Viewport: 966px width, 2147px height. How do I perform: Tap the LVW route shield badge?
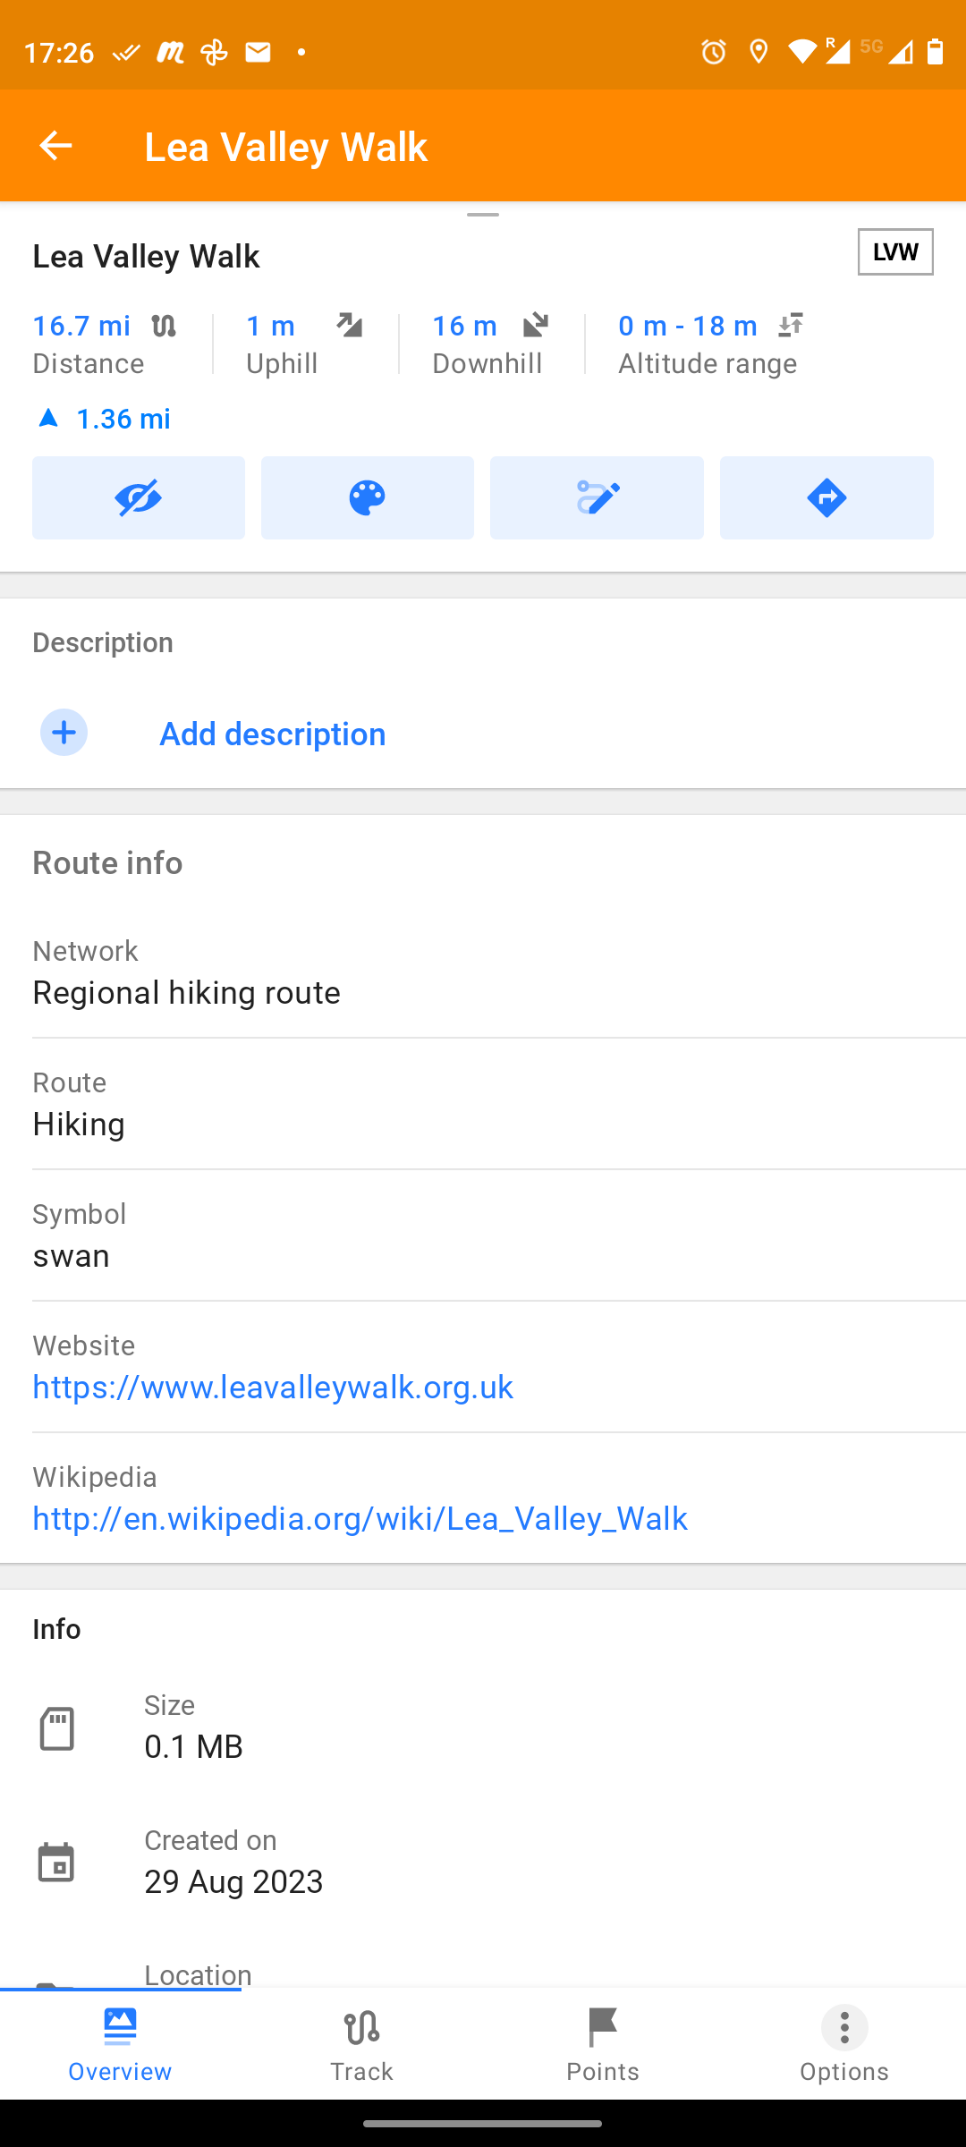pos(895,252)
